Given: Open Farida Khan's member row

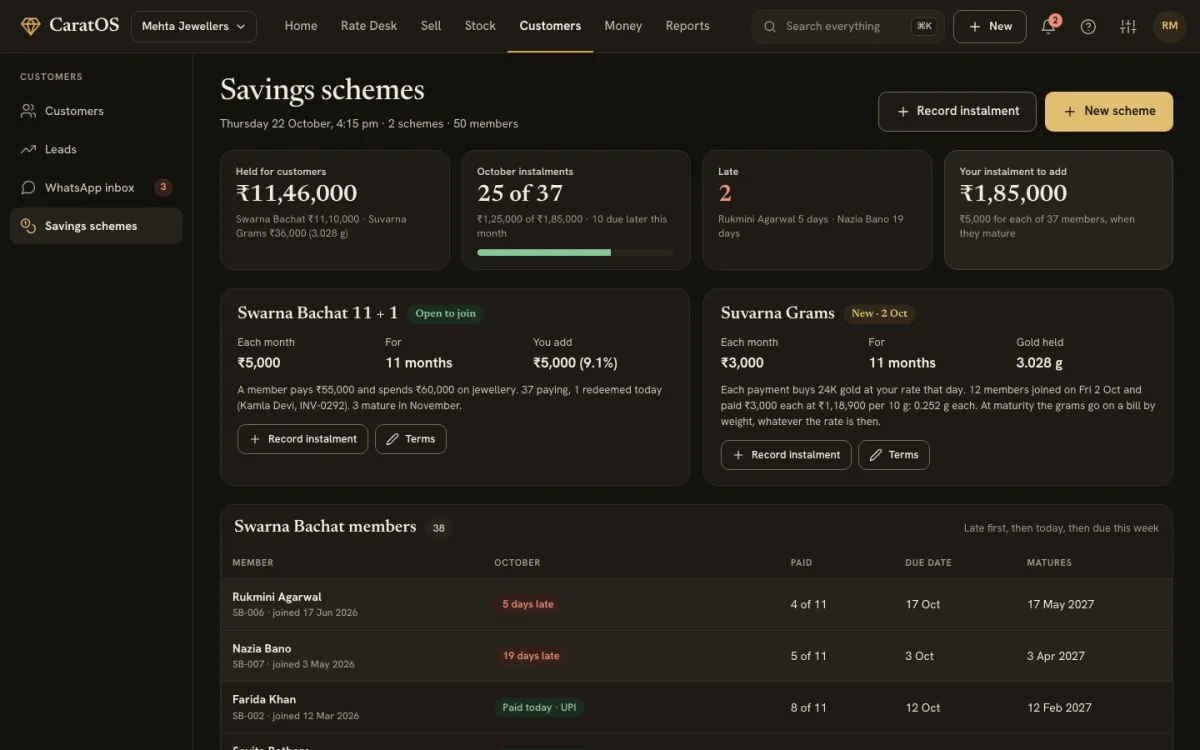Looking at the screenshot, I should (696, 707).
